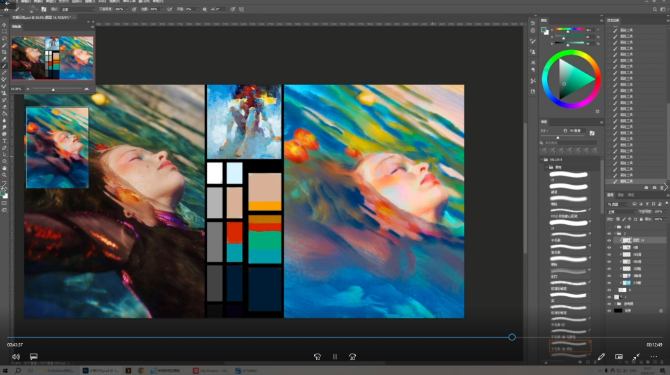This screenshot has width=670, height=375.
Task: Open picture-in-picture mini player
Action: click(x=619, y=357)
